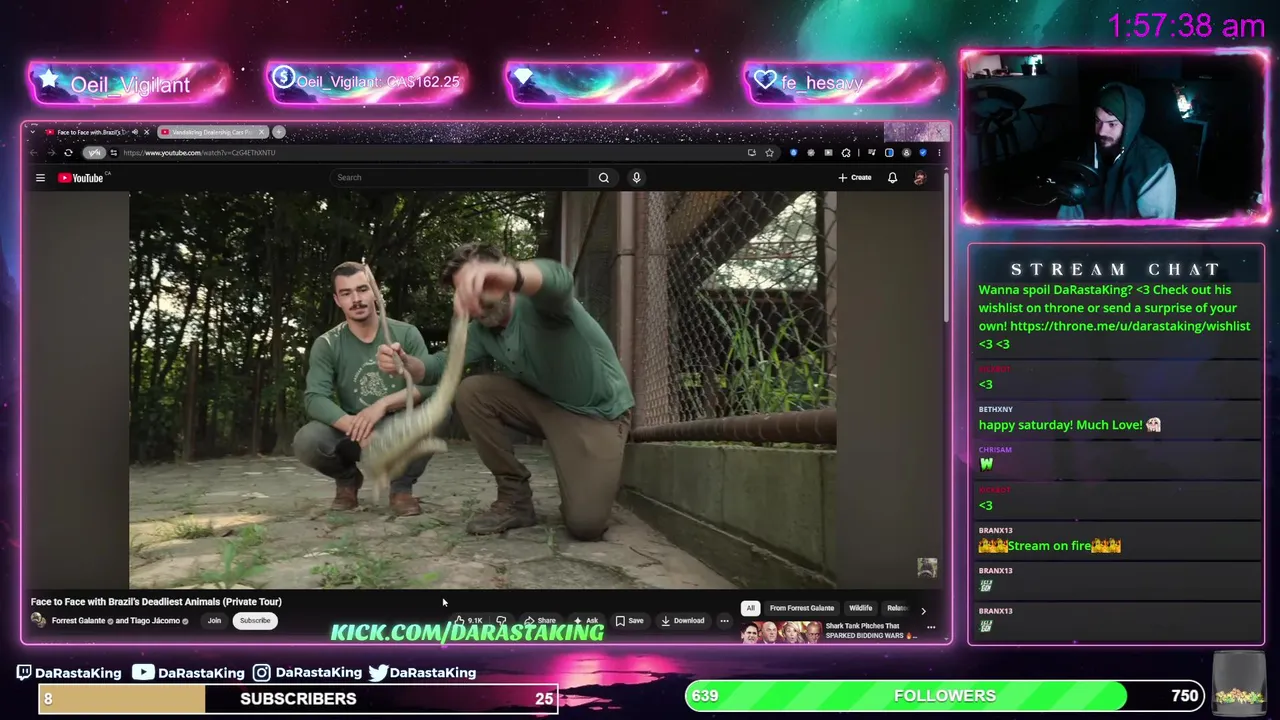Screen dimensions: 1280x720
Task: Open a new browser tab
Action: click(x=279, y=132)
